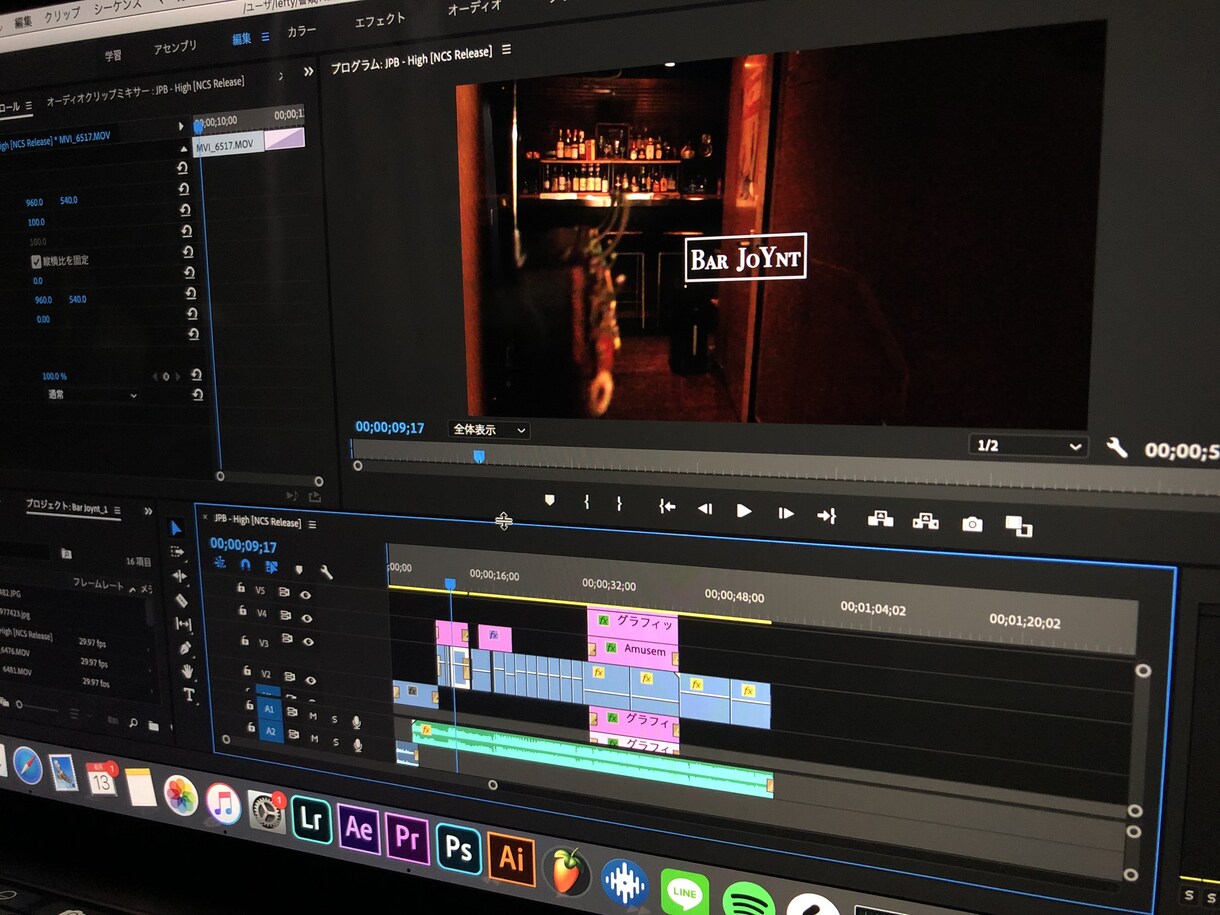Click the Step Forward one frame button
This screenshot has height=915, width=1220.
coord(786,513)
